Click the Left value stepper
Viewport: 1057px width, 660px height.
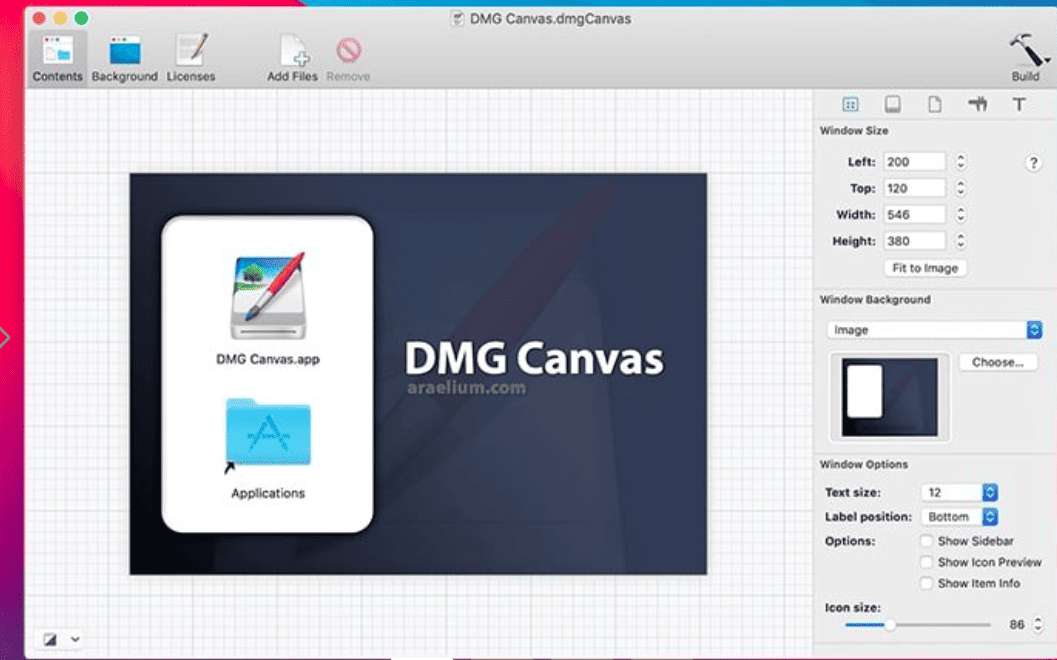click(x=961, y=162)
